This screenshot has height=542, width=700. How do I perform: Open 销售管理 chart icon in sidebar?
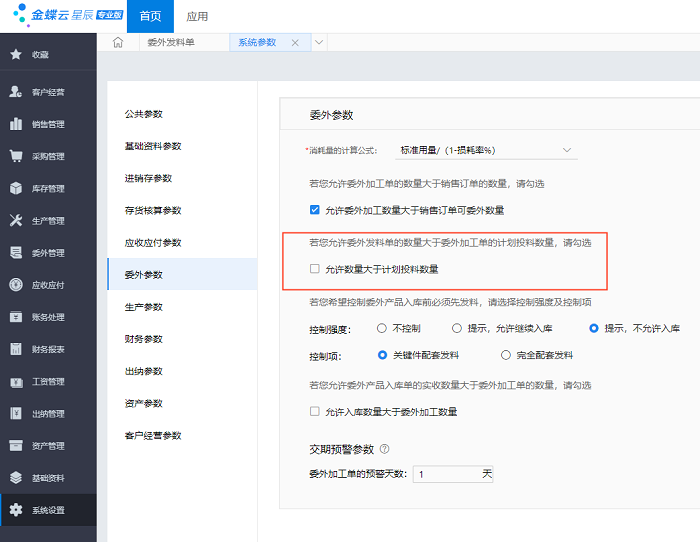pyautogui.click(x=16, y=124)
